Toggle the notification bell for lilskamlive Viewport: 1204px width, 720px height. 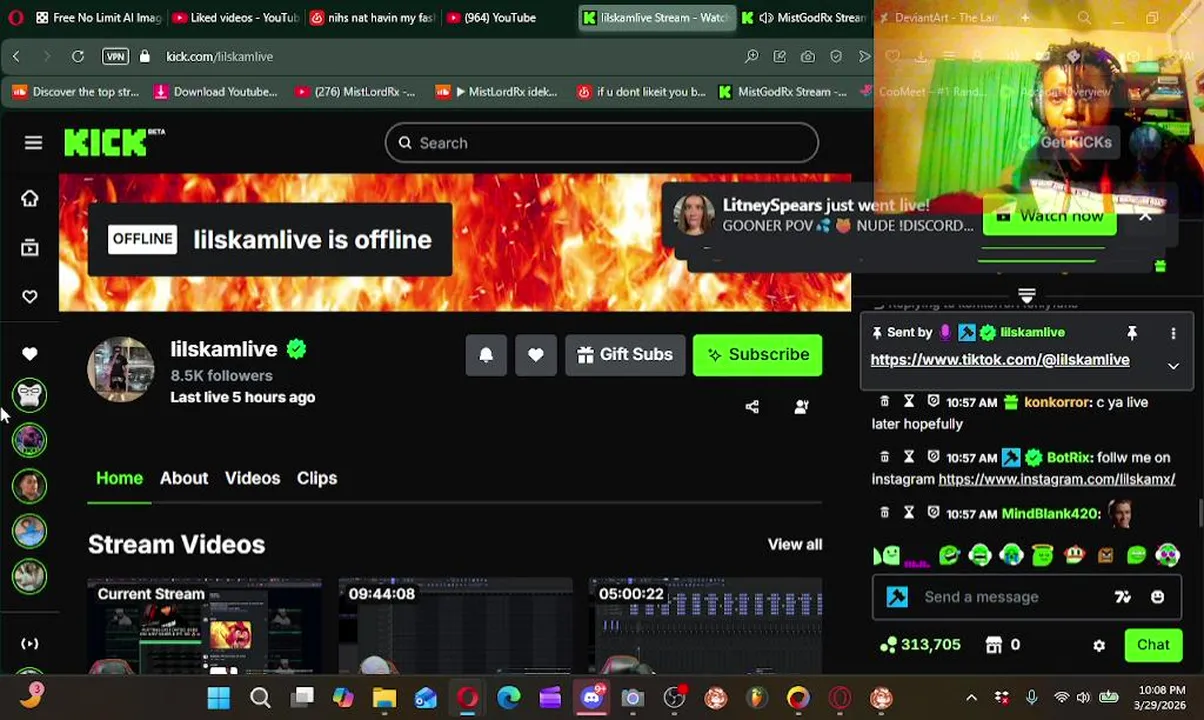(486, 354)
